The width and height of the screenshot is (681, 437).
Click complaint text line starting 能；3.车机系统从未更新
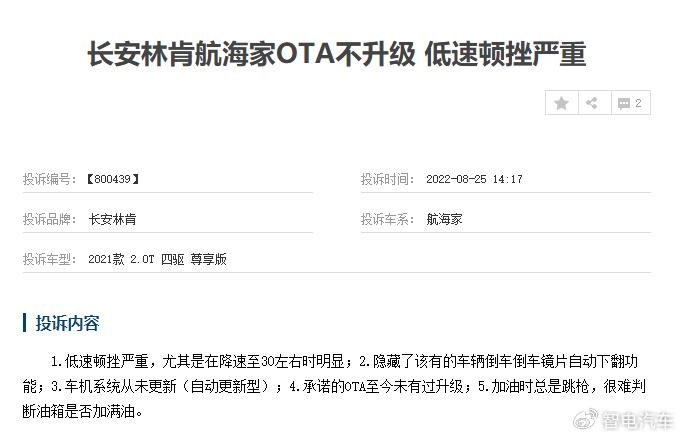tap(334, 386)
